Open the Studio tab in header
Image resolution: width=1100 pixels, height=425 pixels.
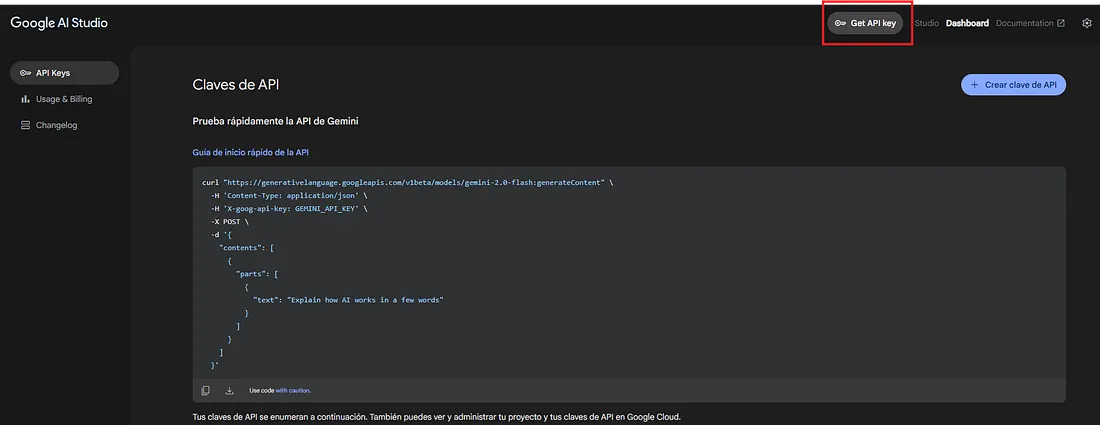pyautogui.click(x=927, y=23)
